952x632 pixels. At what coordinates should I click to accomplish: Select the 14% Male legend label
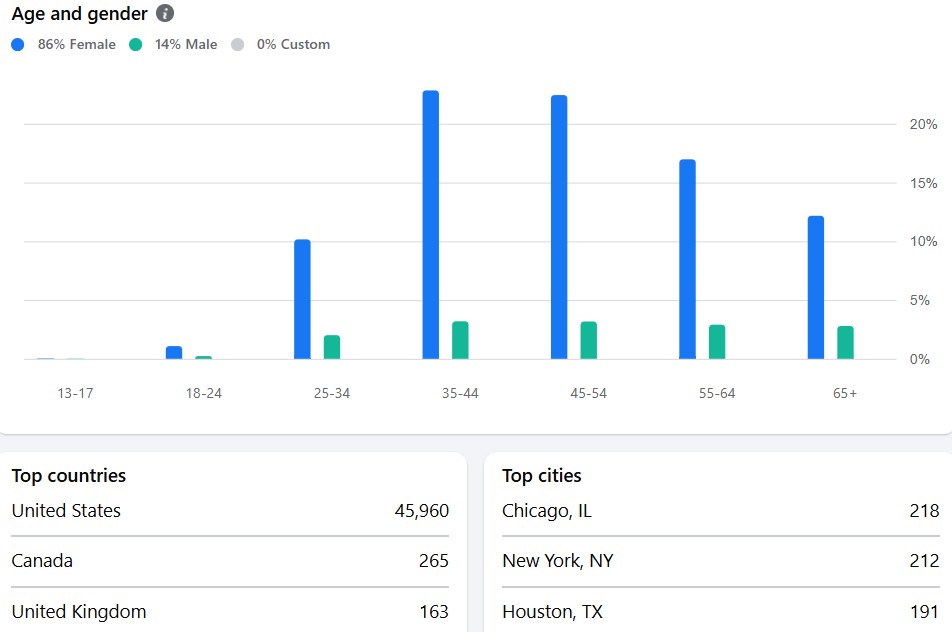[x=185, y=45]
